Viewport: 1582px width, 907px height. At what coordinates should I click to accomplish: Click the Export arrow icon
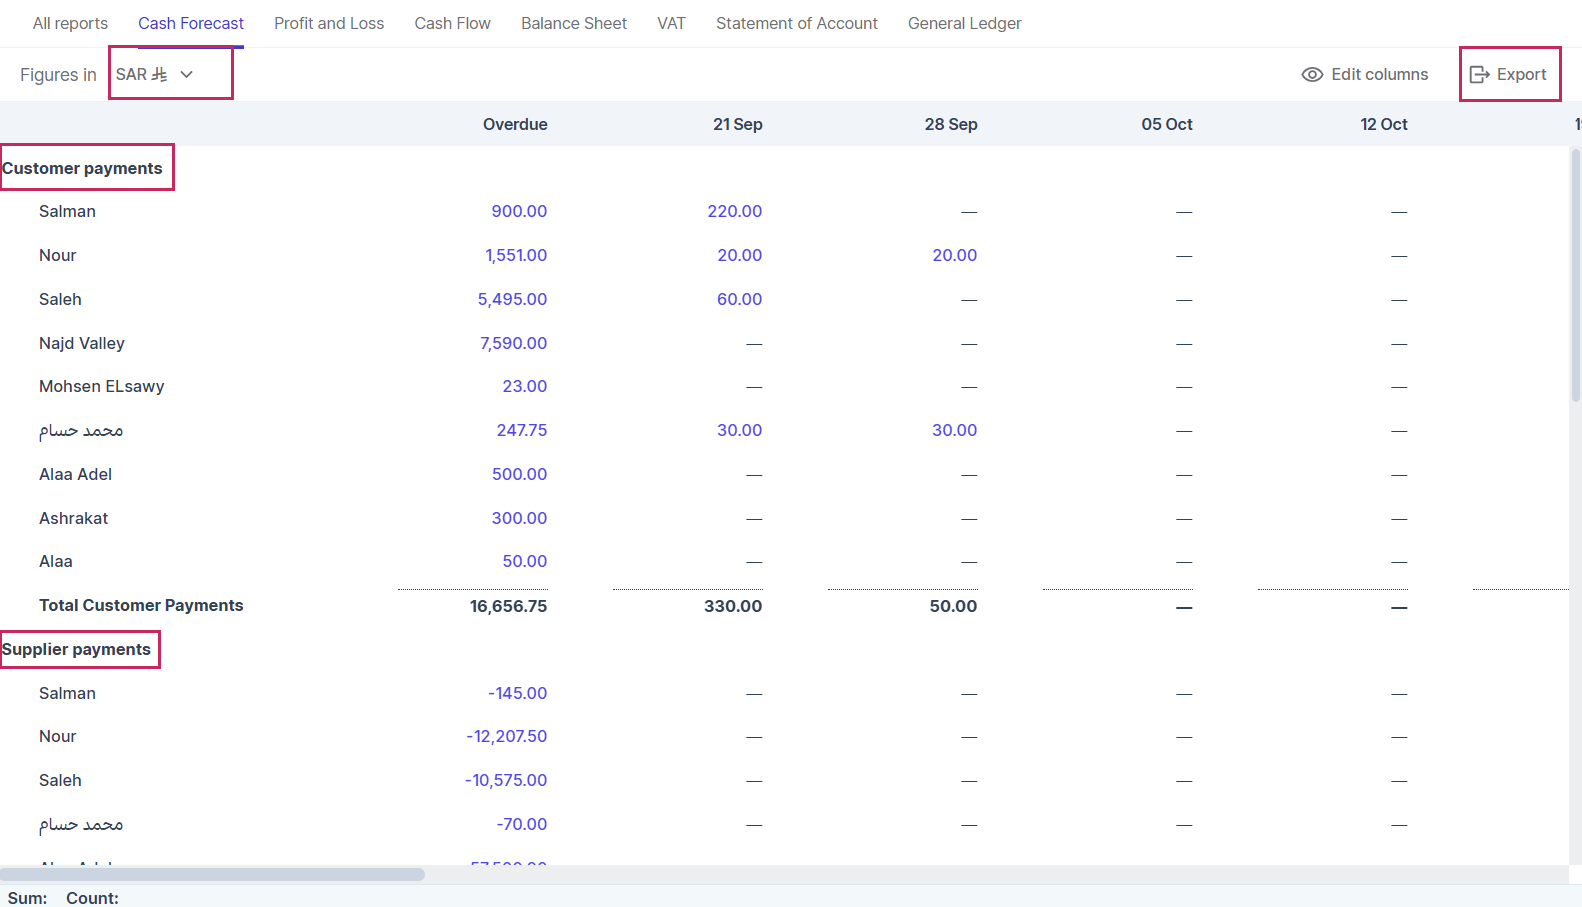pyautogui.click(x=1479, y=75)
